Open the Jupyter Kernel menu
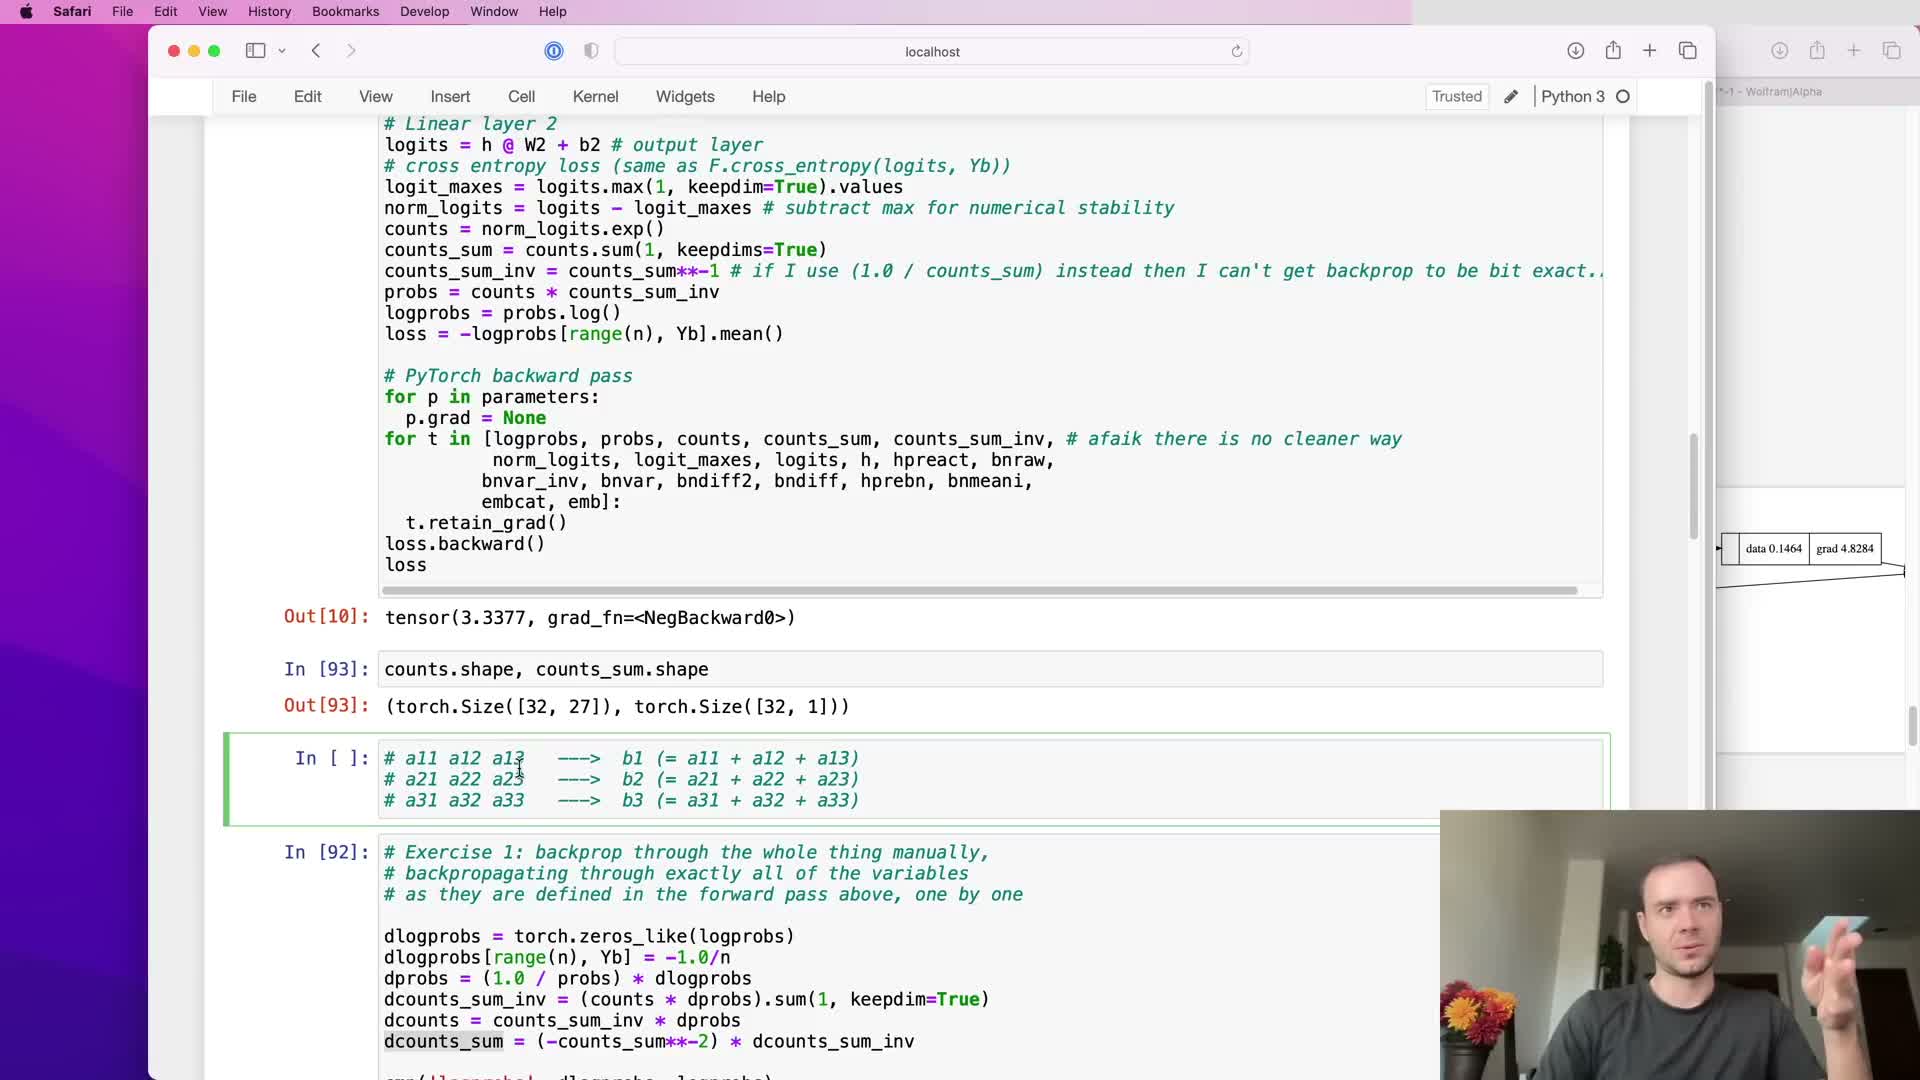Viewport: 1920px width, 1080px height. point(595,97)
